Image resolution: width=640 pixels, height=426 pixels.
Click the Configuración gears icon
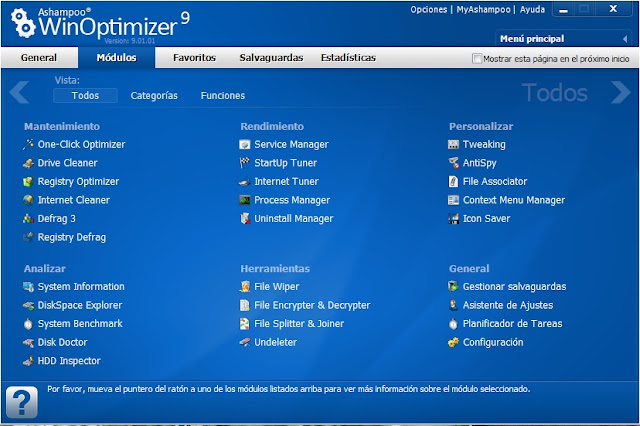(453, 342)
